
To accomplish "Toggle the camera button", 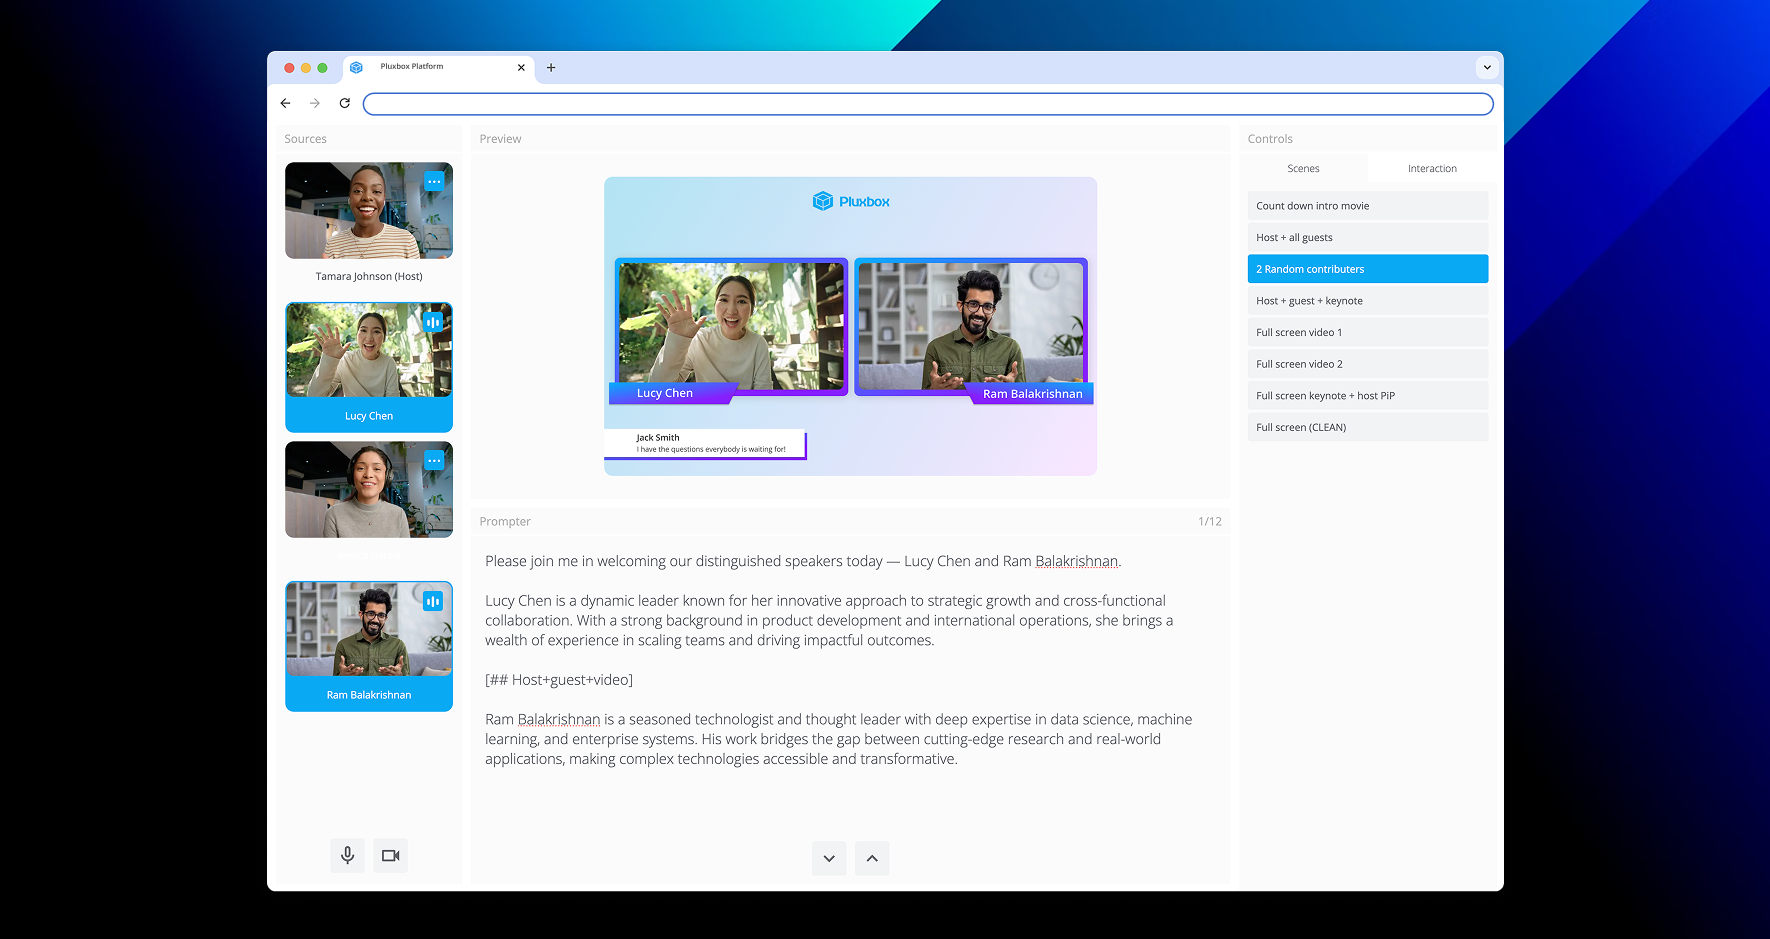I will (390, 856).
